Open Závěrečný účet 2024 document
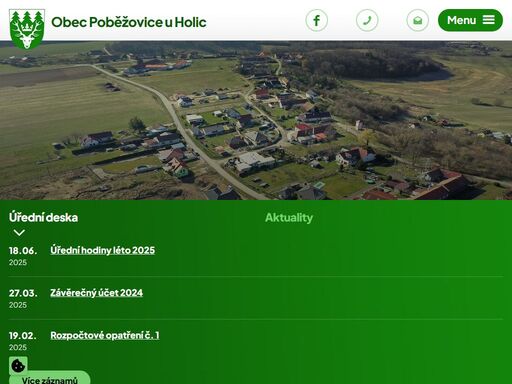Image resolution: width=512 pixels, height=384 pixels. pyautogui.click(x=97, y=293)
